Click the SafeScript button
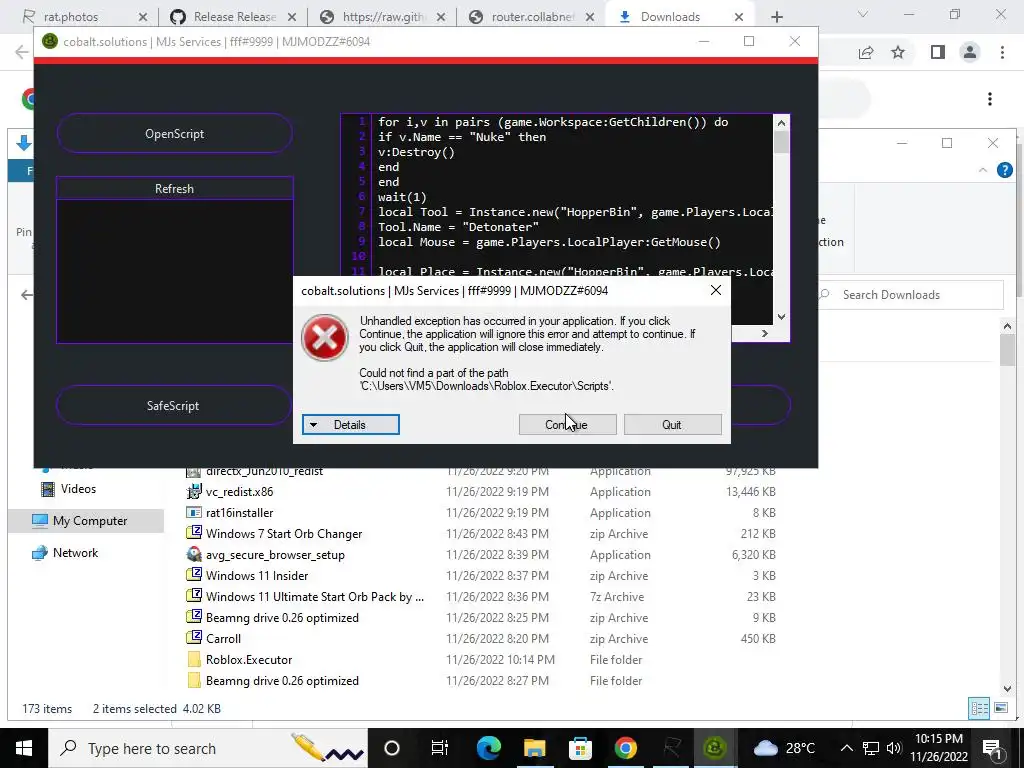This screenshot has height=768, width=1024. coord(173,406)
